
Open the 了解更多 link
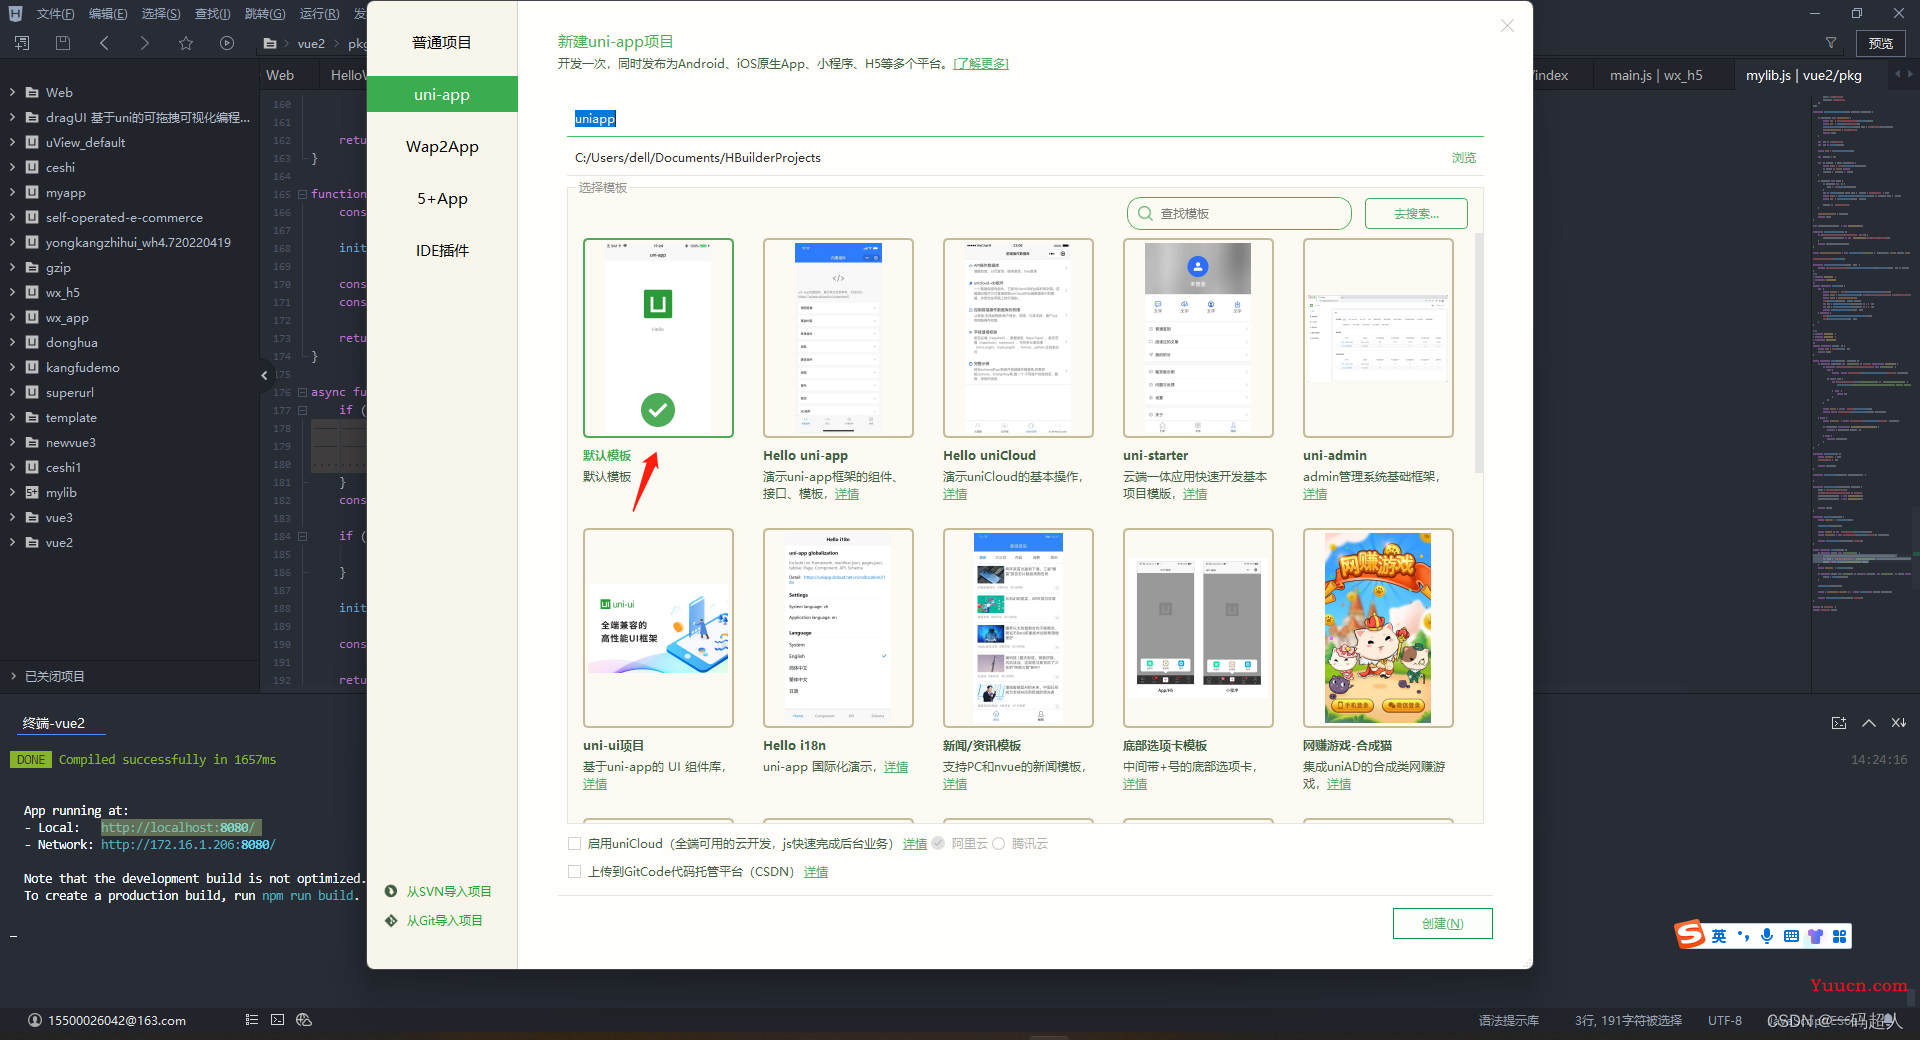(x=981, y=63)
